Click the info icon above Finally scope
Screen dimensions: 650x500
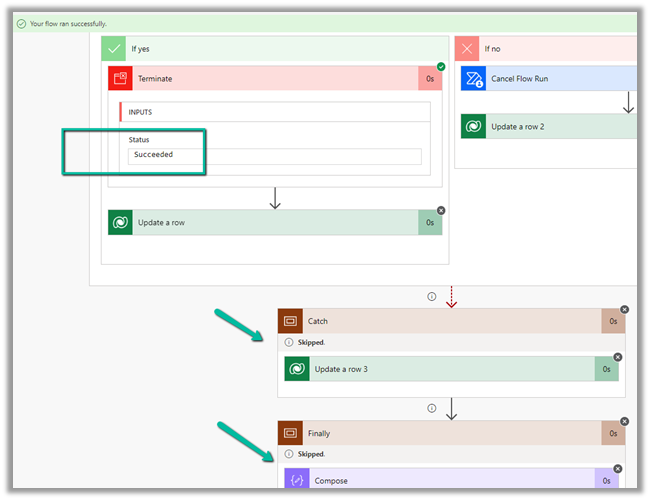[432, 408]
